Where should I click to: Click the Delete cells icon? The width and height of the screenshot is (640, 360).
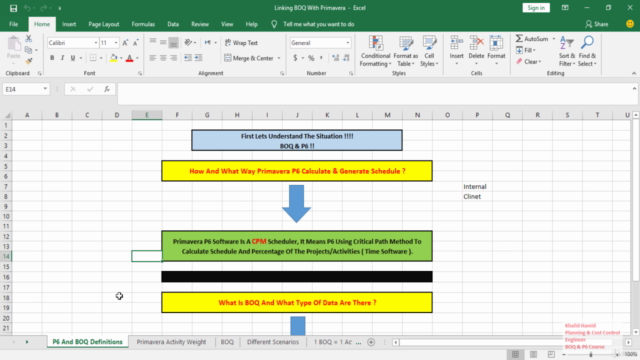point(476,42)
